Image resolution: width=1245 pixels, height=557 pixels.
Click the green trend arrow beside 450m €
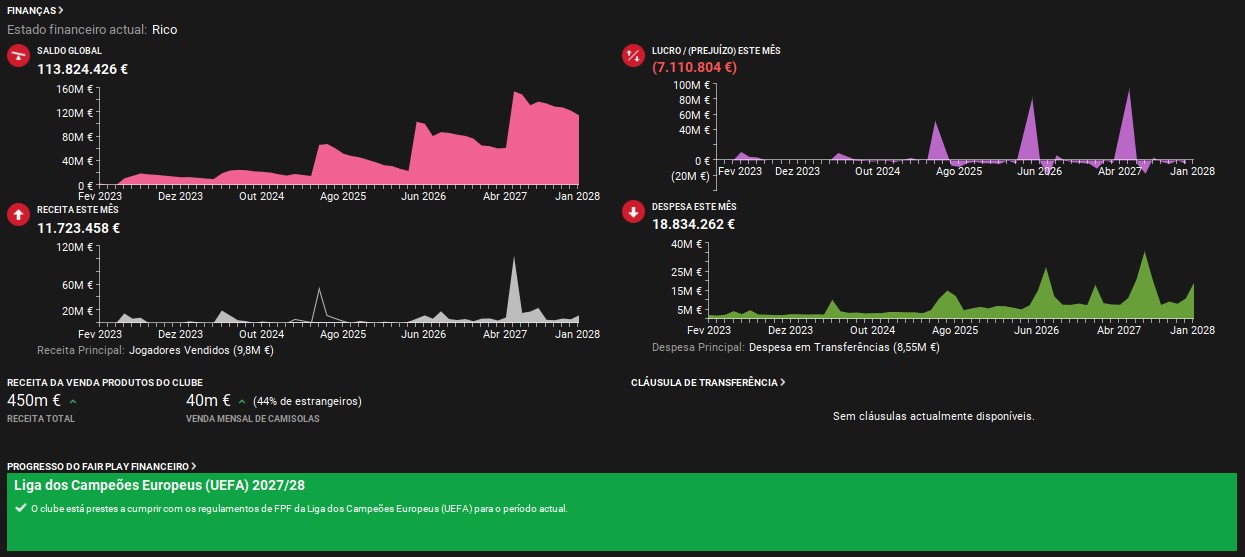tap(73, 402)
